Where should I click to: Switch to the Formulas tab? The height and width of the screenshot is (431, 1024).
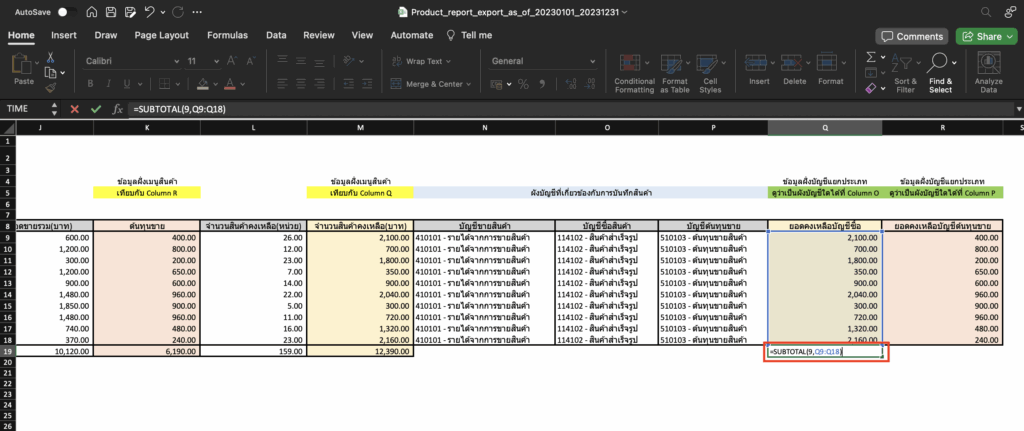[227, 35]
